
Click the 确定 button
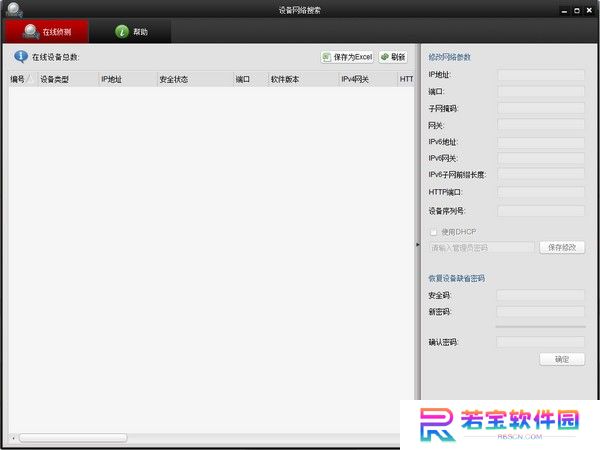pyautogui.click(x=562, y=359)
